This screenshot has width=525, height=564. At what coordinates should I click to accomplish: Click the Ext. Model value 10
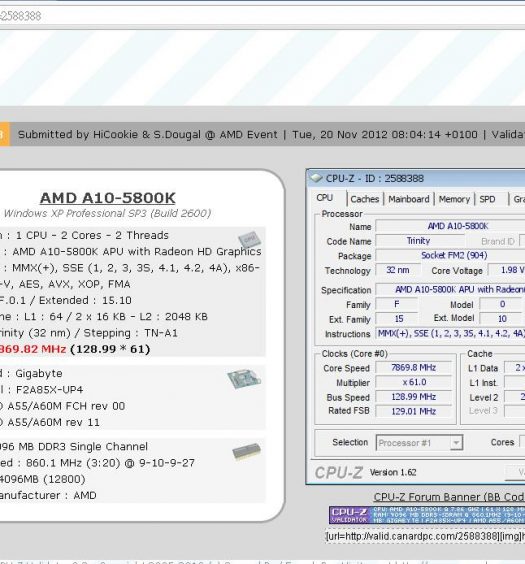click(502, 319)
